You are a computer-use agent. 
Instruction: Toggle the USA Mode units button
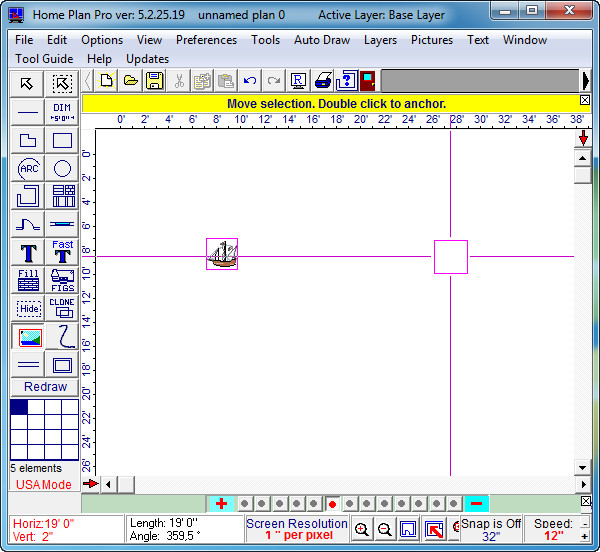tap(44, 484)
